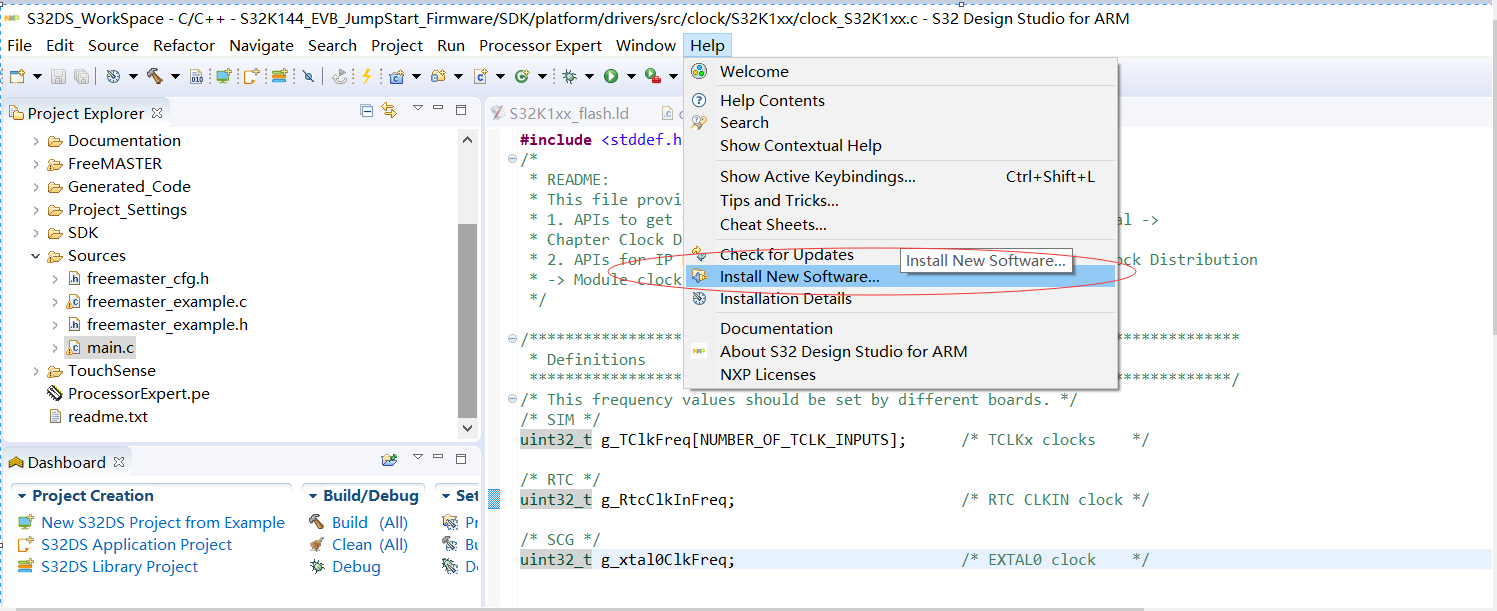The width and height of the screenshot is (1497, 611).
Task: Click the green New Class toolbar icon
Action: pos(522,76)
